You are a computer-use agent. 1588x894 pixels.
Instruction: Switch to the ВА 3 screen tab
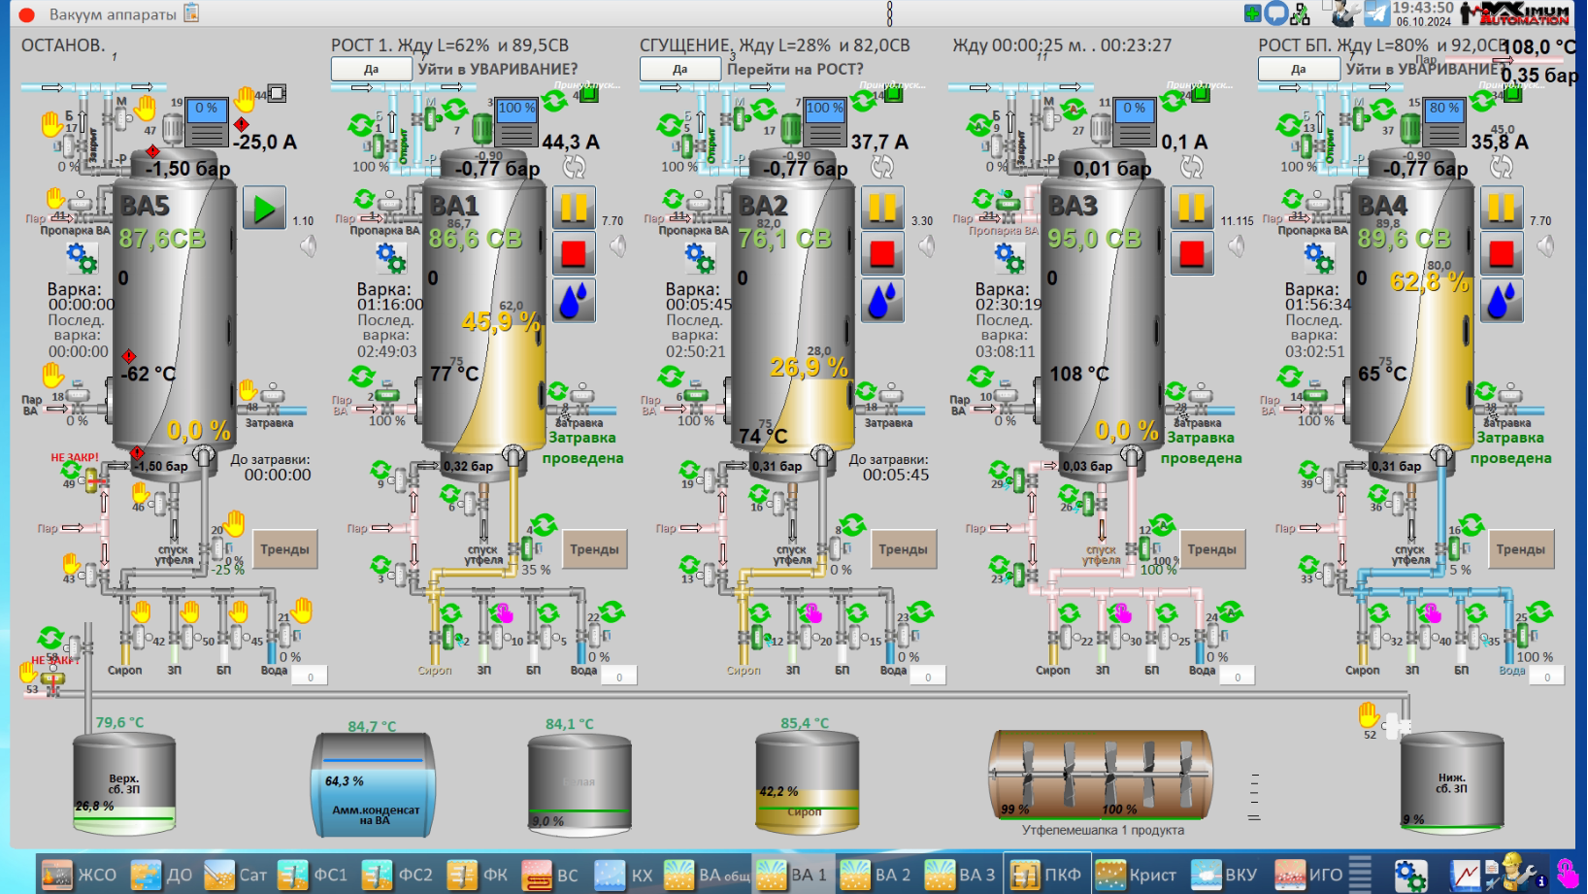960,875
